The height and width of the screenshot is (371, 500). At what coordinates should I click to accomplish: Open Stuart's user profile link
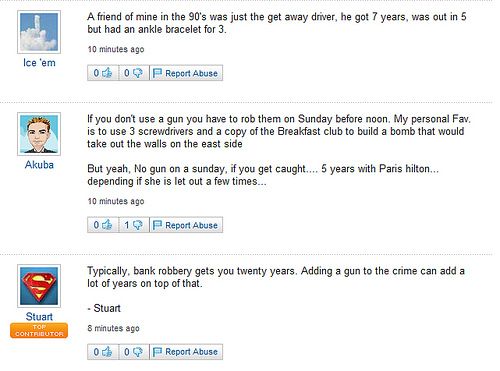click(x=39, y=317)
